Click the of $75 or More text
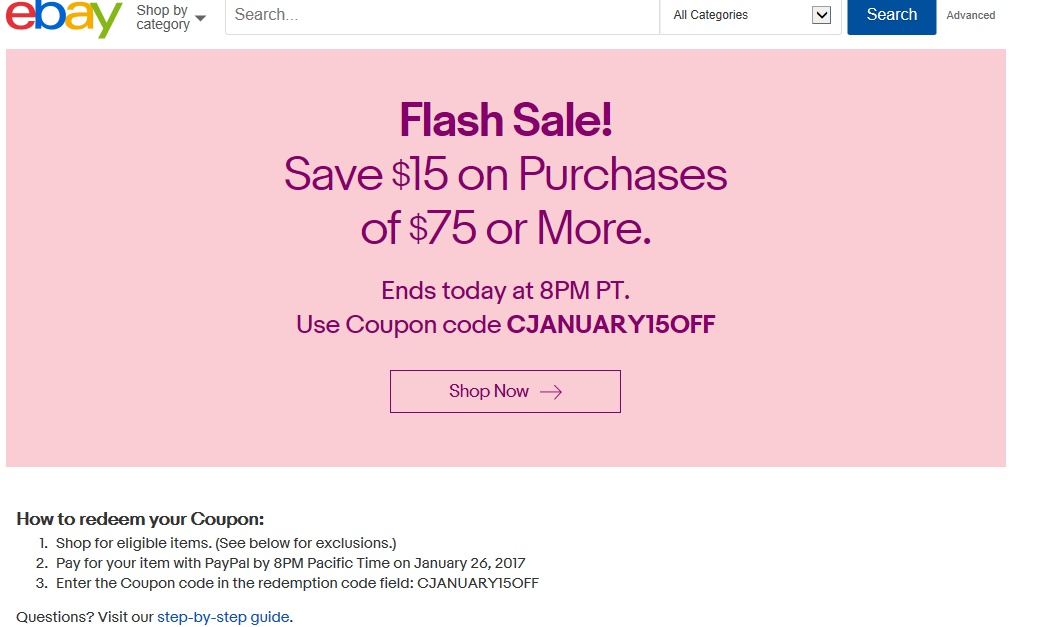 point(505,229)
